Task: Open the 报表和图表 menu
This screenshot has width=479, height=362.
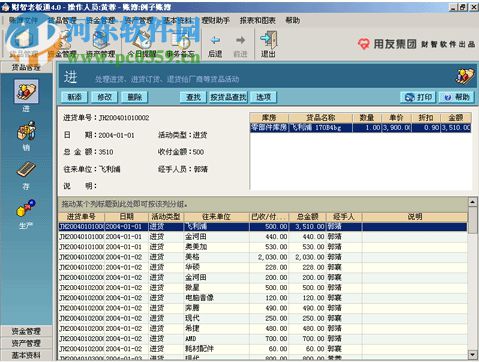Action: coord(258,20)
